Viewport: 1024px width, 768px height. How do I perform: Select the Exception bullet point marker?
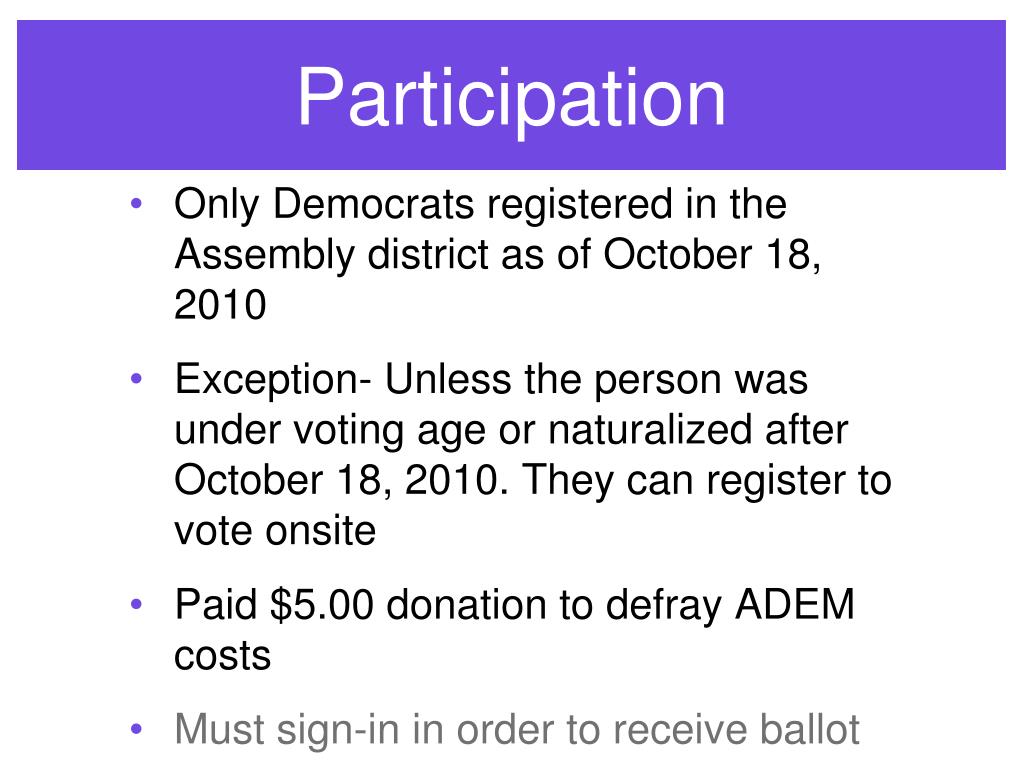point(136,378)
